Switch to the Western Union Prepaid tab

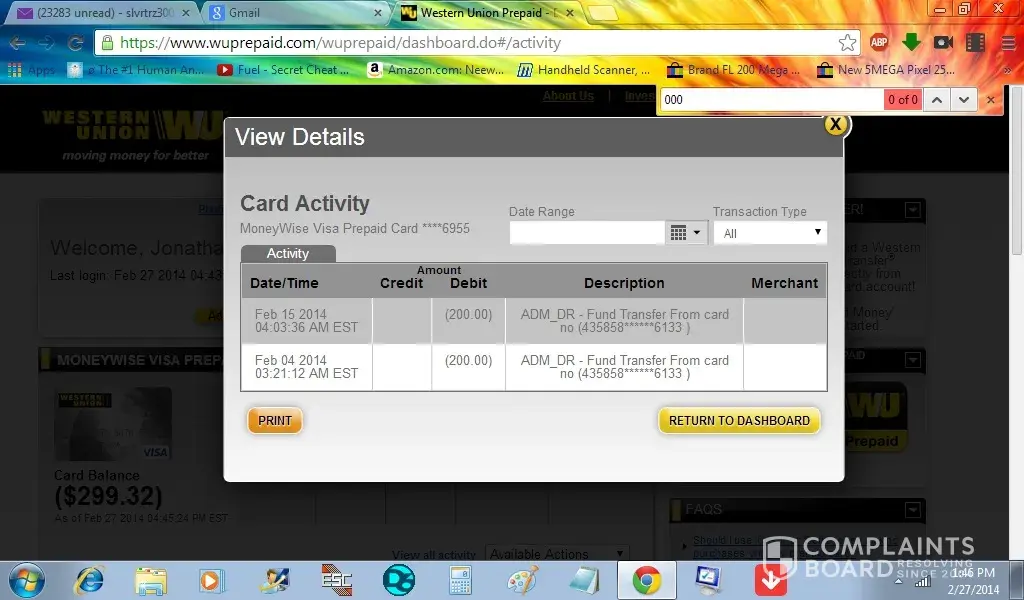coord(488,13)
